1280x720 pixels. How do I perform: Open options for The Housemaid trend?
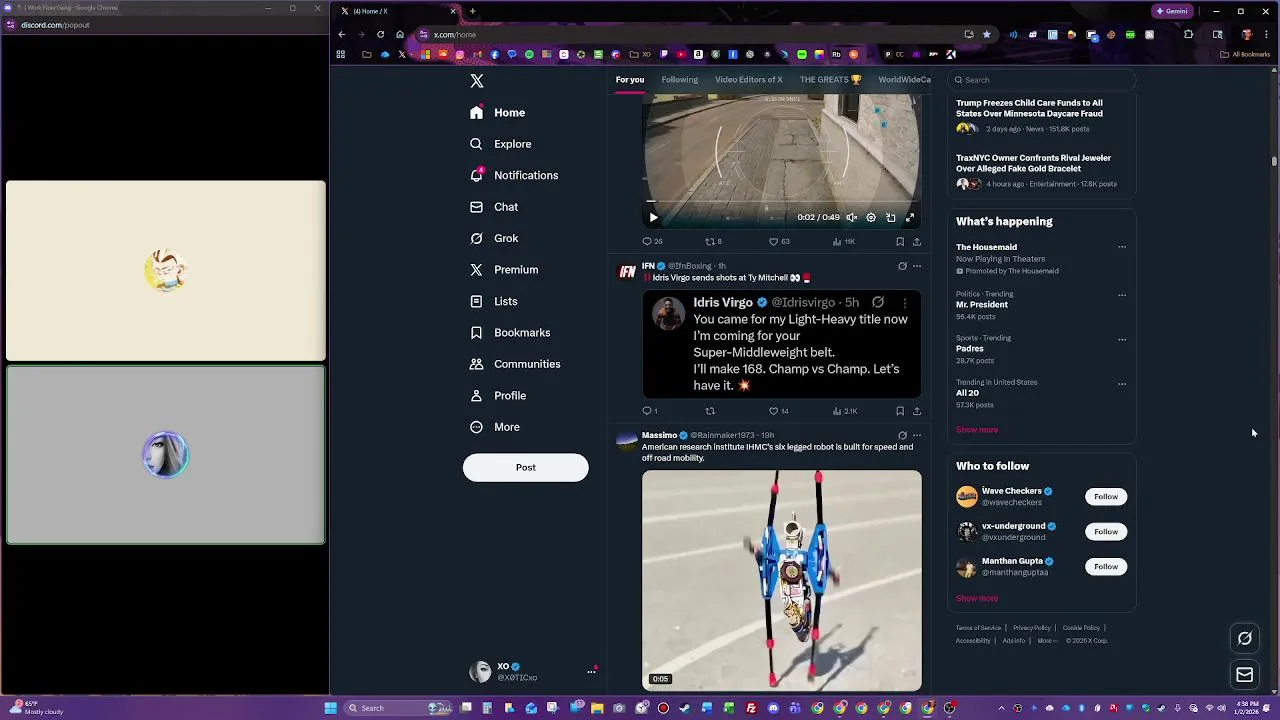coord(1122,247)
